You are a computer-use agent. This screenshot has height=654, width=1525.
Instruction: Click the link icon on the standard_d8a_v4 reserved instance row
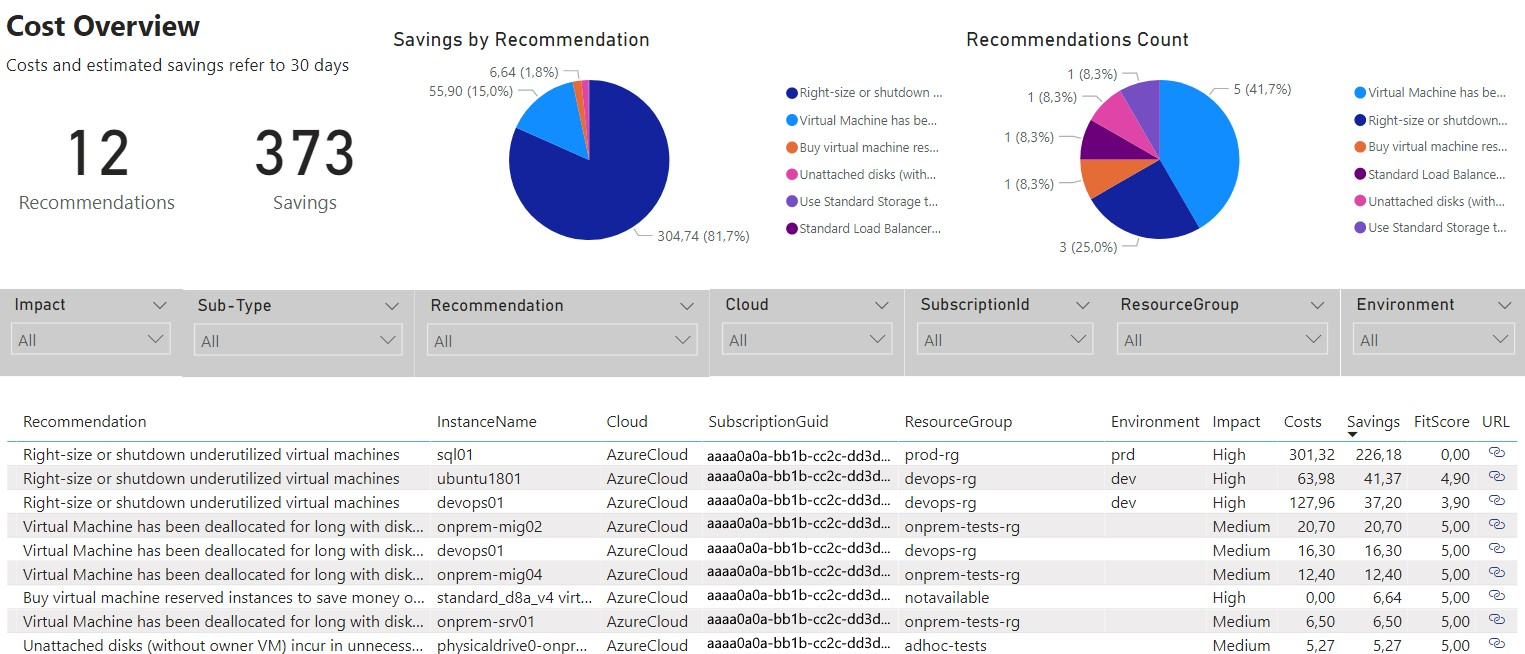click(1496, 597)
